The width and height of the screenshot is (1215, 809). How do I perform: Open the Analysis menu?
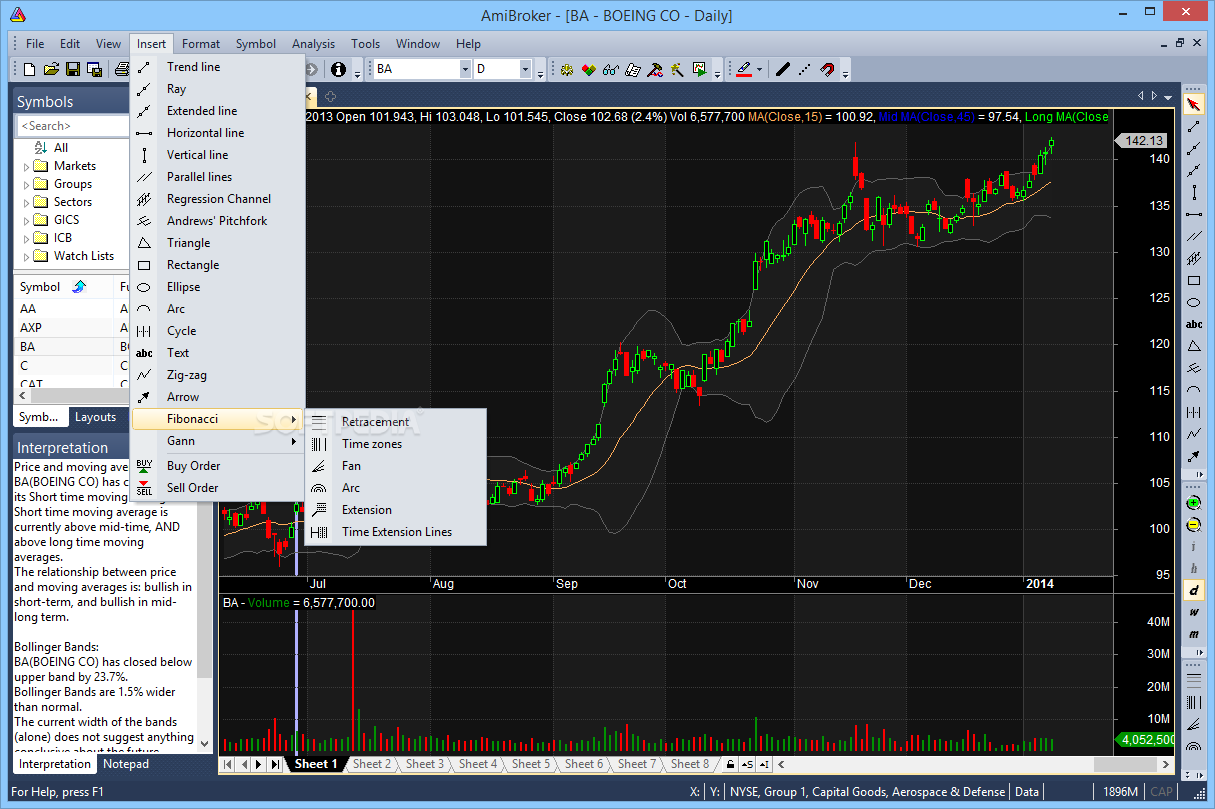(313, 44)
